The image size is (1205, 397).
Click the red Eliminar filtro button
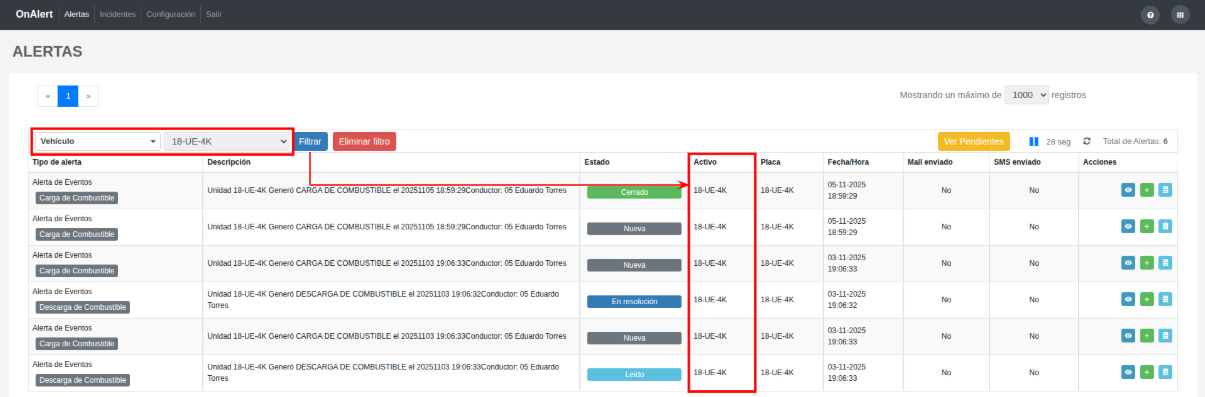point(365,142)
